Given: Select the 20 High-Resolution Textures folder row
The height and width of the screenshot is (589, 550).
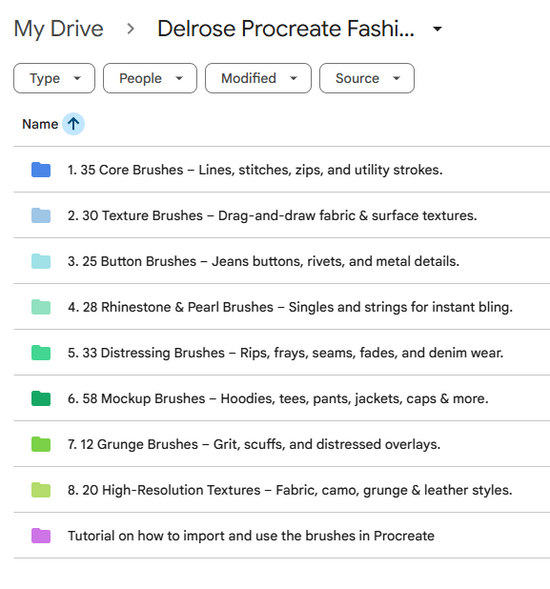Looking at the screenshot, I should [282, 490].
